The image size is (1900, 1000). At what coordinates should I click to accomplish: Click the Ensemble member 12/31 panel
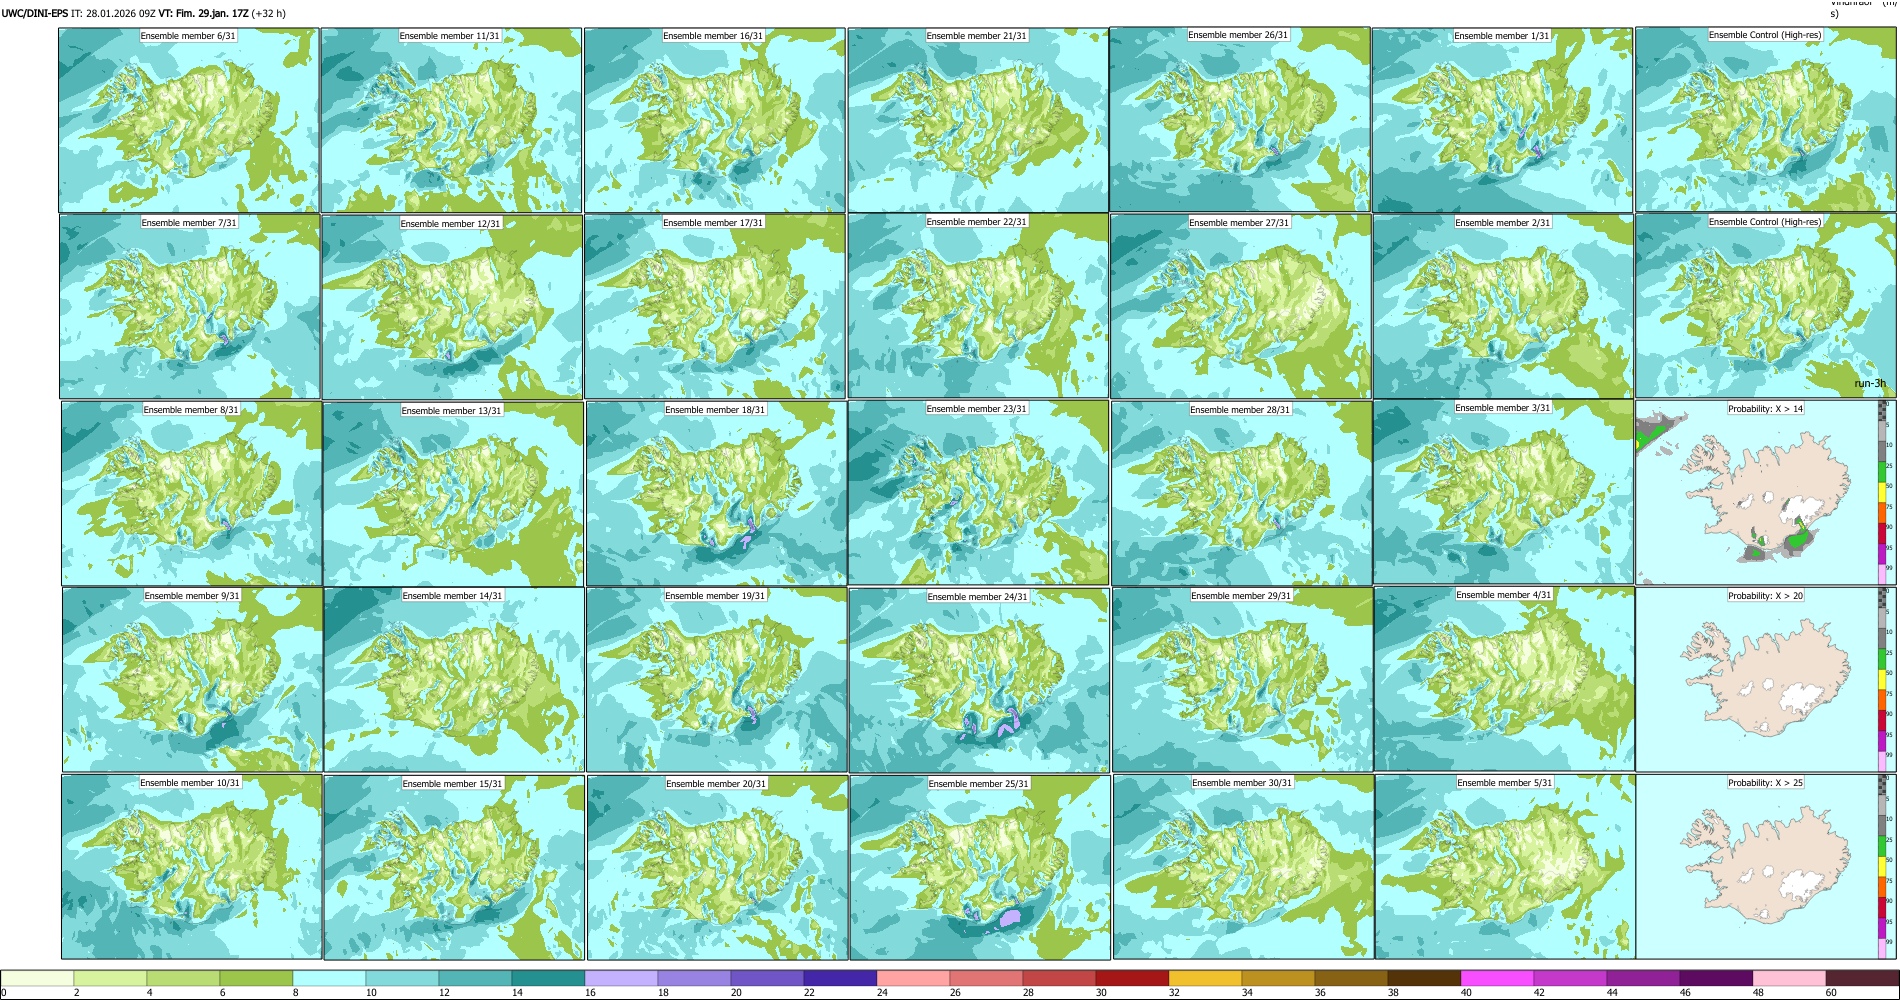[452, 307]
